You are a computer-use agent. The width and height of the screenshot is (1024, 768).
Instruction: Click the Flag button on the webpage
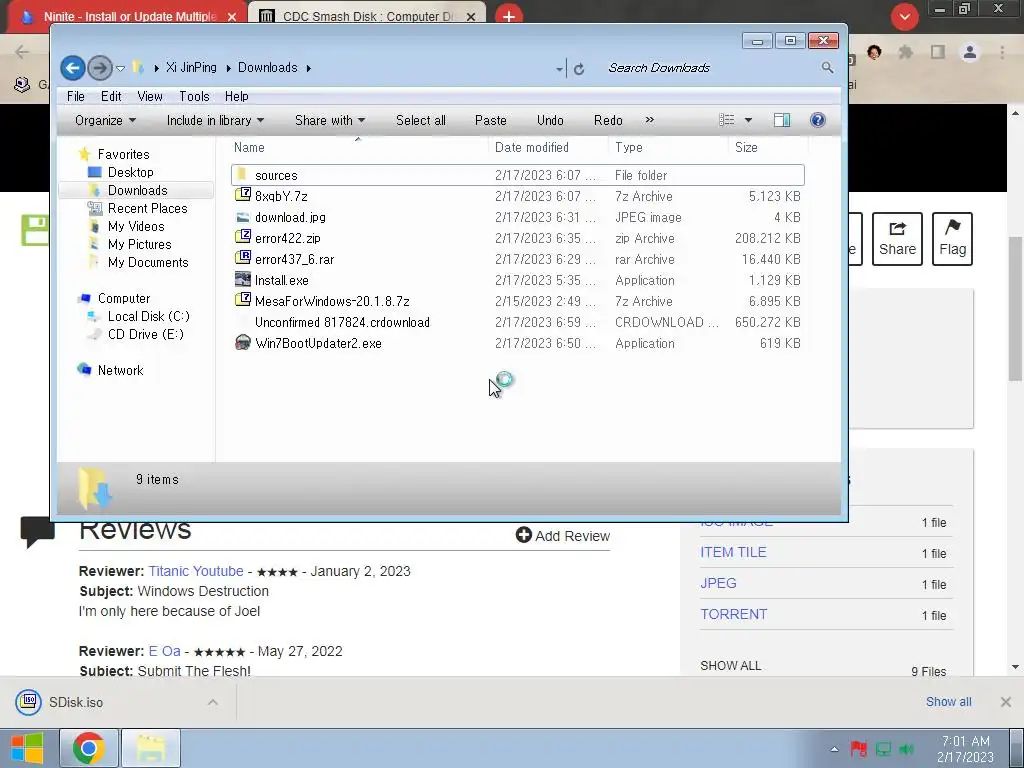952,239
